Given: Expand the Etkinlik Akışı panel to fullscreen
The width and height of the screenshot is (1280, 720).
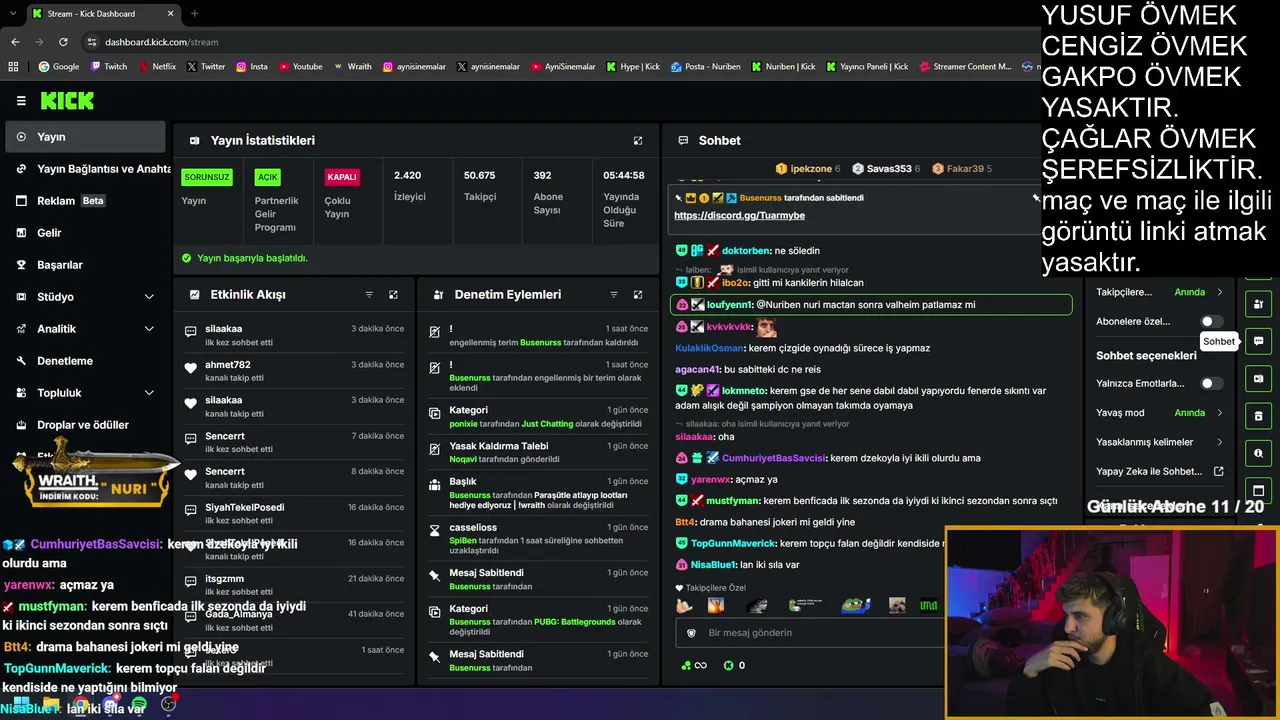Looking at the screenshot, I should [x=393, y=295].
